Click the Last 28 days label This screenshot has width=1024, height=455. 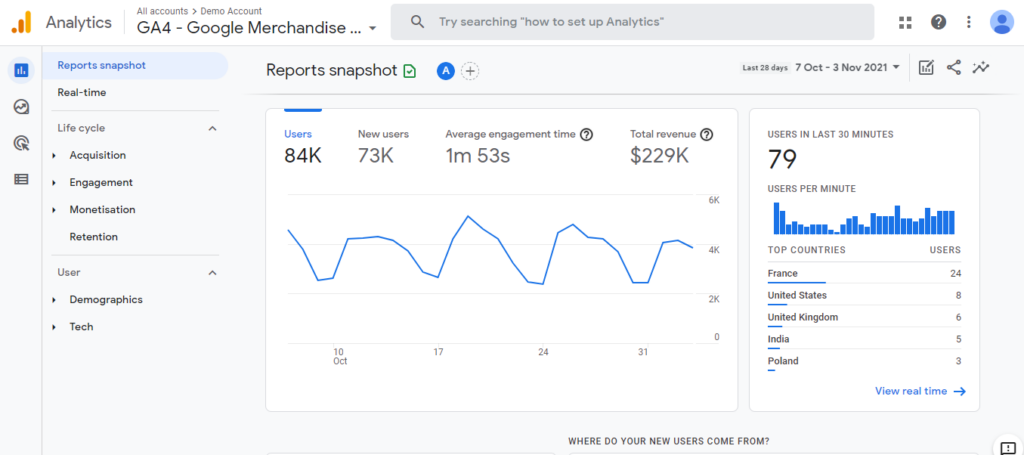pos(765,68)
